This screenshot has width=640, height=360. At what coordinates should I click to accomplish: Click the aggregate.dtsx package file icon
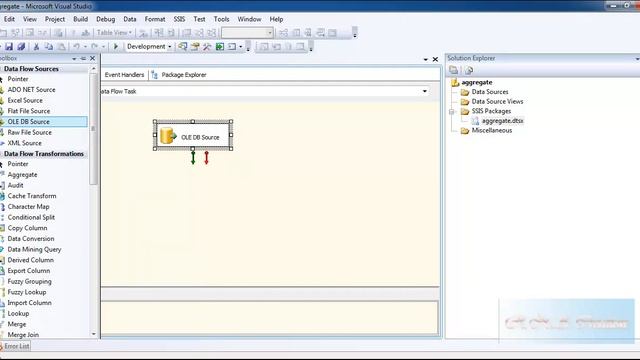click(x=475, y=121)
